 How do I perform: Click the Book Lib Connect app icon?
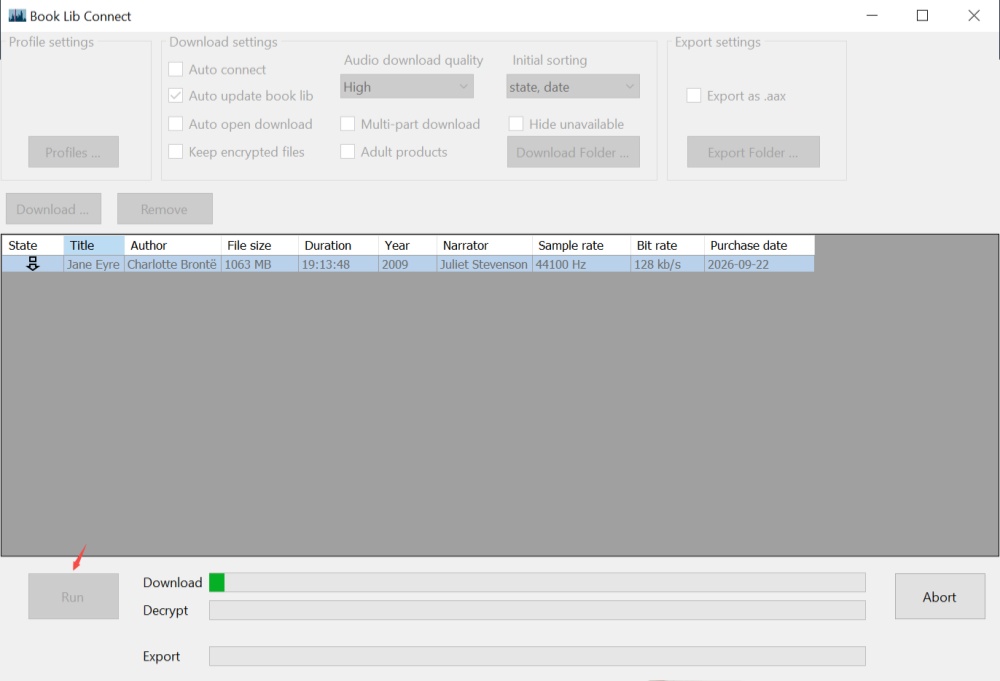pos(17,16)
